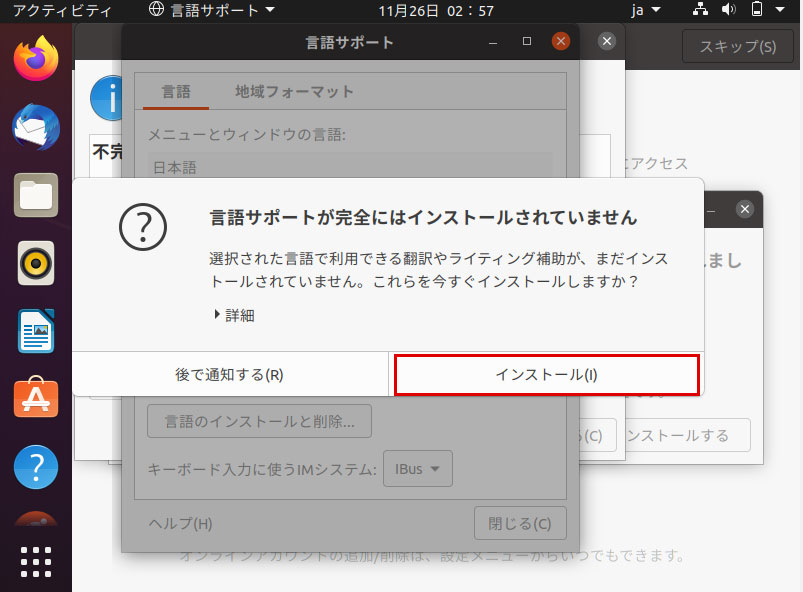Viewport: 803px width, 592px height.
Task: Switch to the 地域フォーマット tab
Action: 294,92
